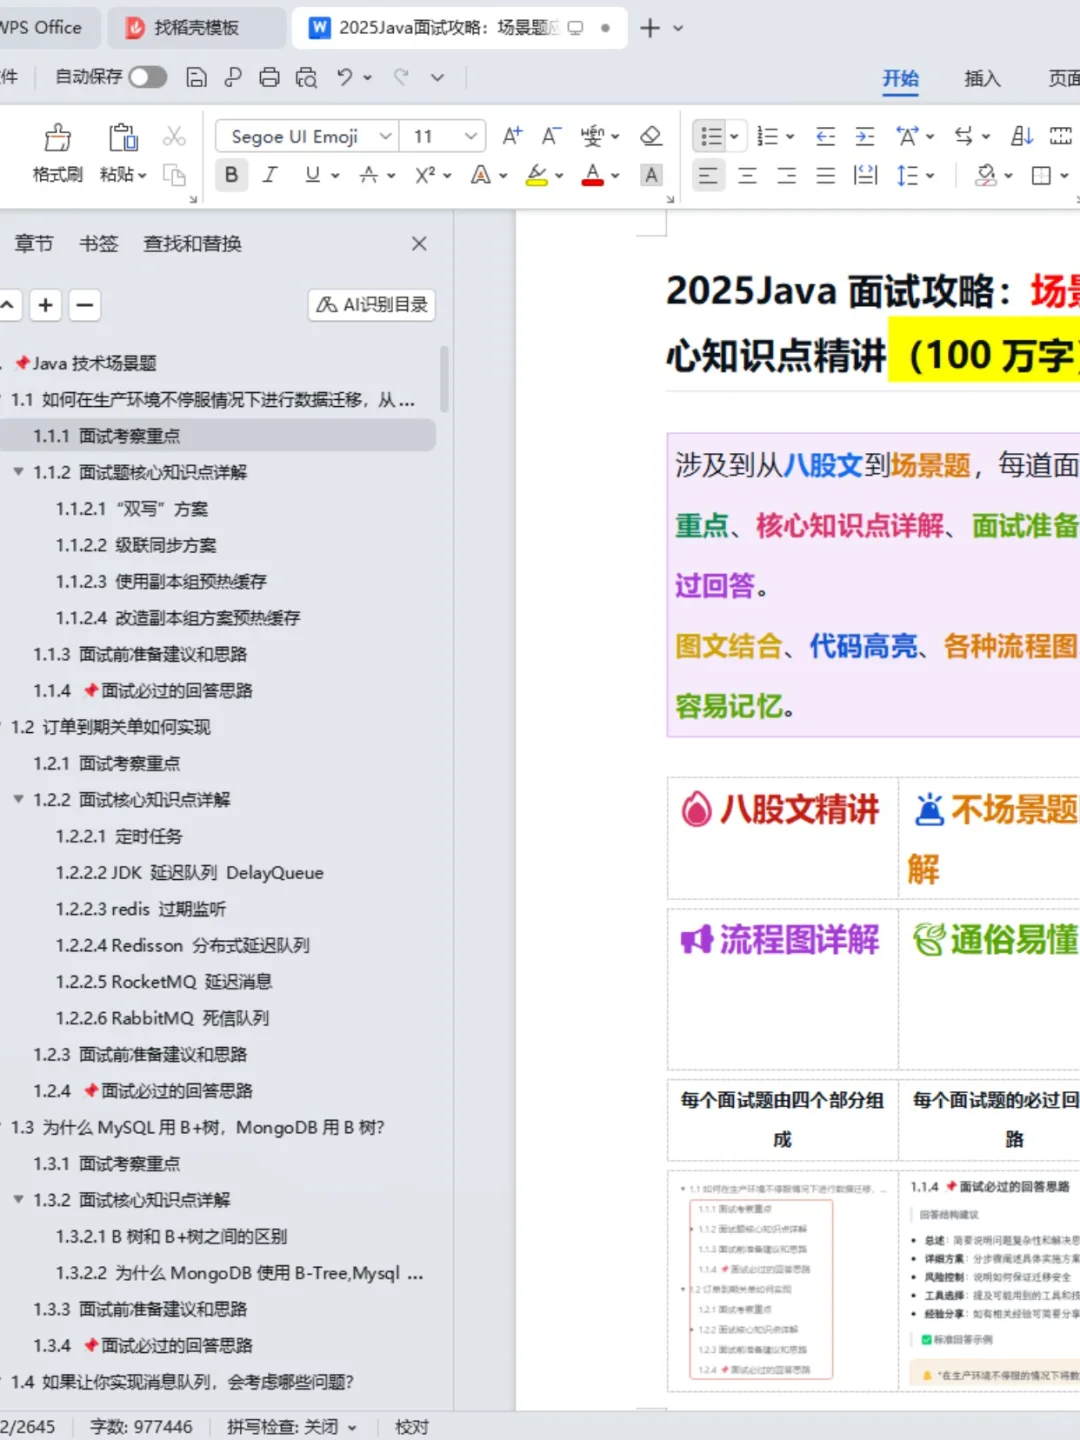Switch to the 插入 ribbon tab
Screen dimensions: 1080x1440
[982, 79]
